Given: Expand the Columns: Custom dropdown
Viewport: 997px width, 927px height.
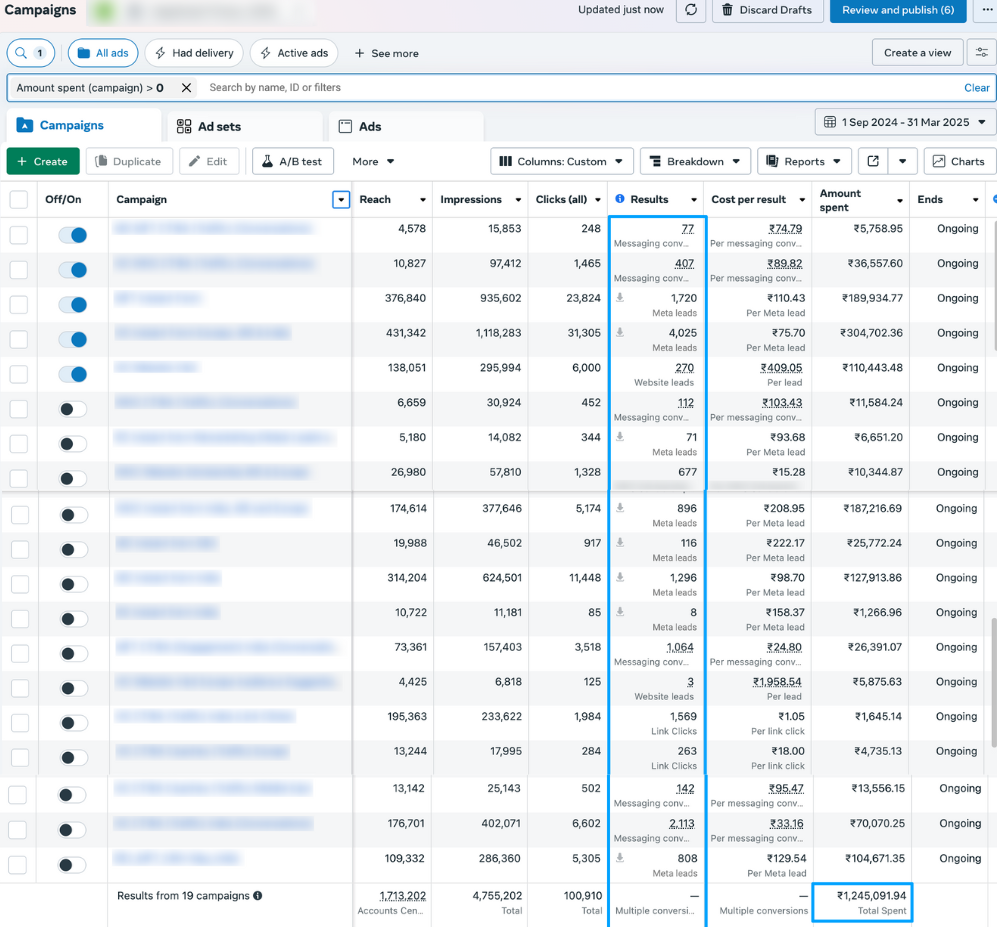Looking at the screenshot, I should 562,161.
